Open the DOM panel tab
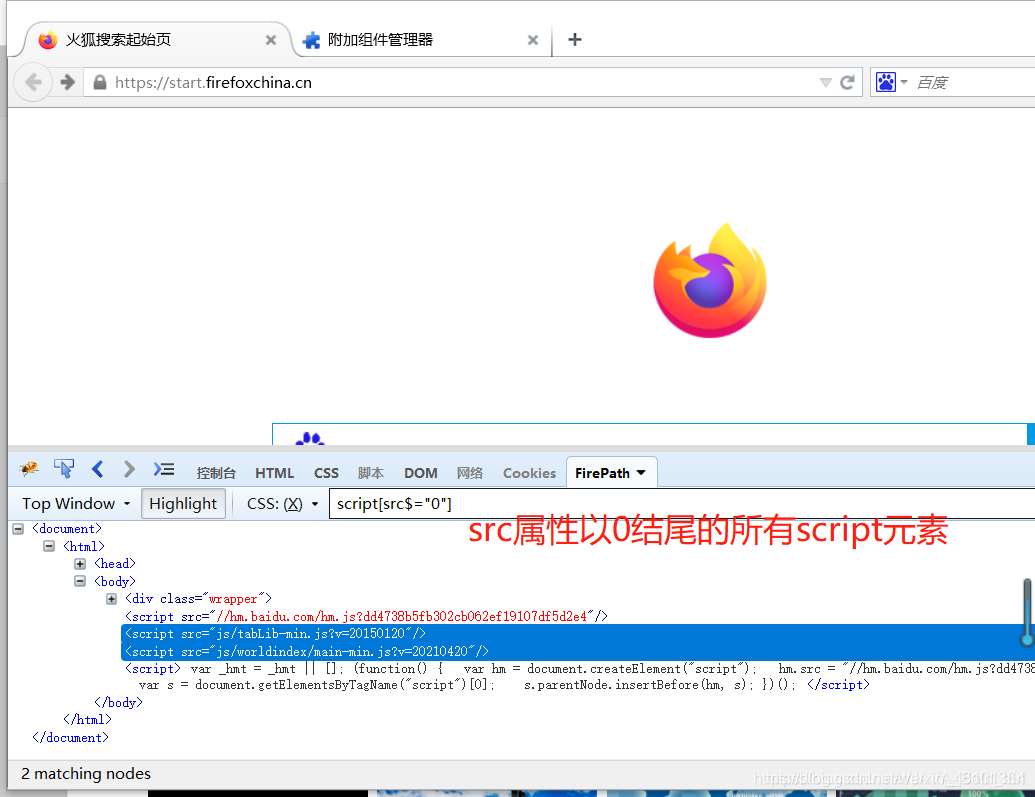Image resolution: width=1035 pixels, height=797 pixels. tap(420, 473)
